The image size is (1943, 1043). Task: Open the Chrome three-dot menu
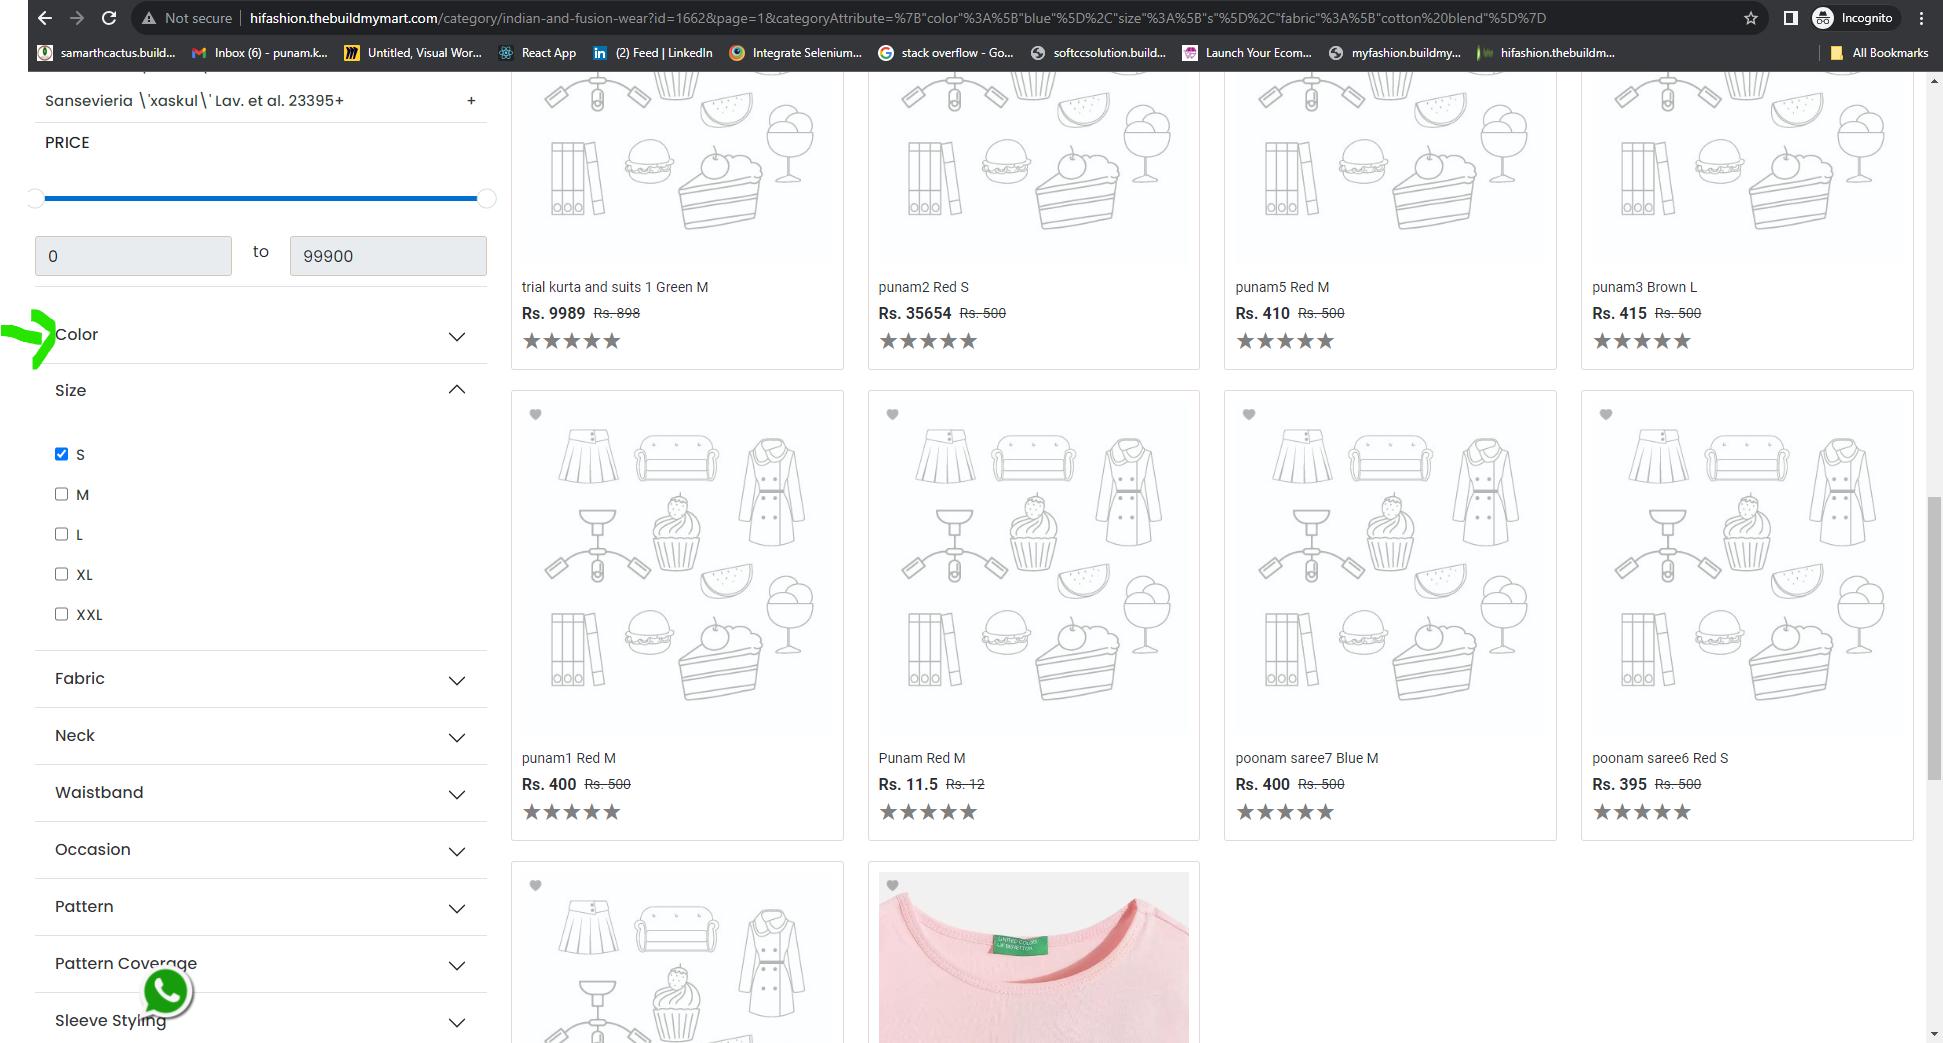click(1922, 18)
